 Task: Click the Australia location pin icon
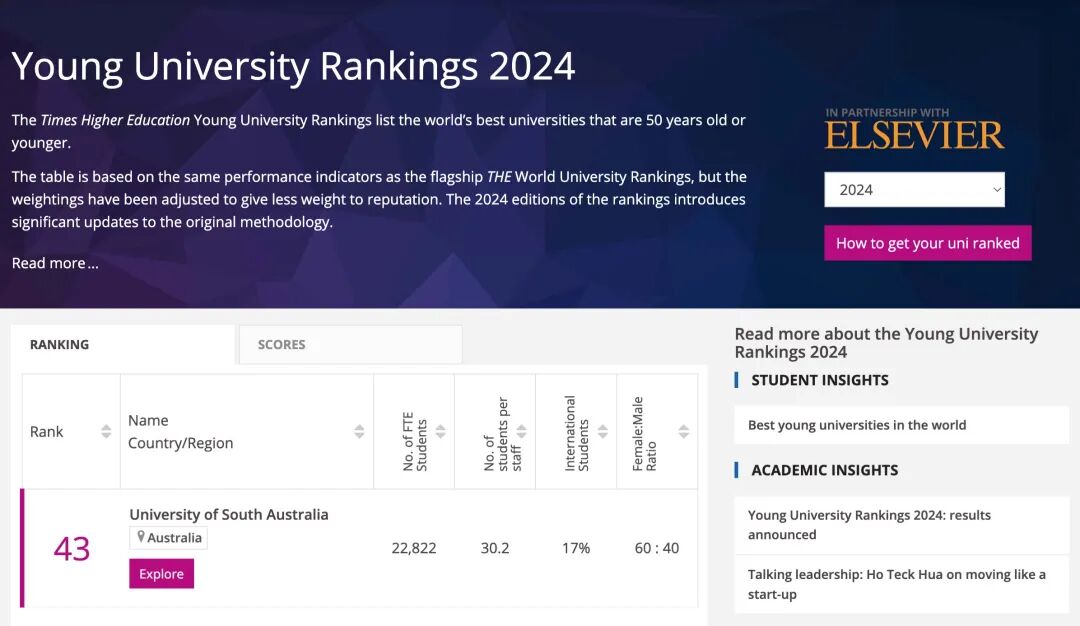tap(141, 536)
